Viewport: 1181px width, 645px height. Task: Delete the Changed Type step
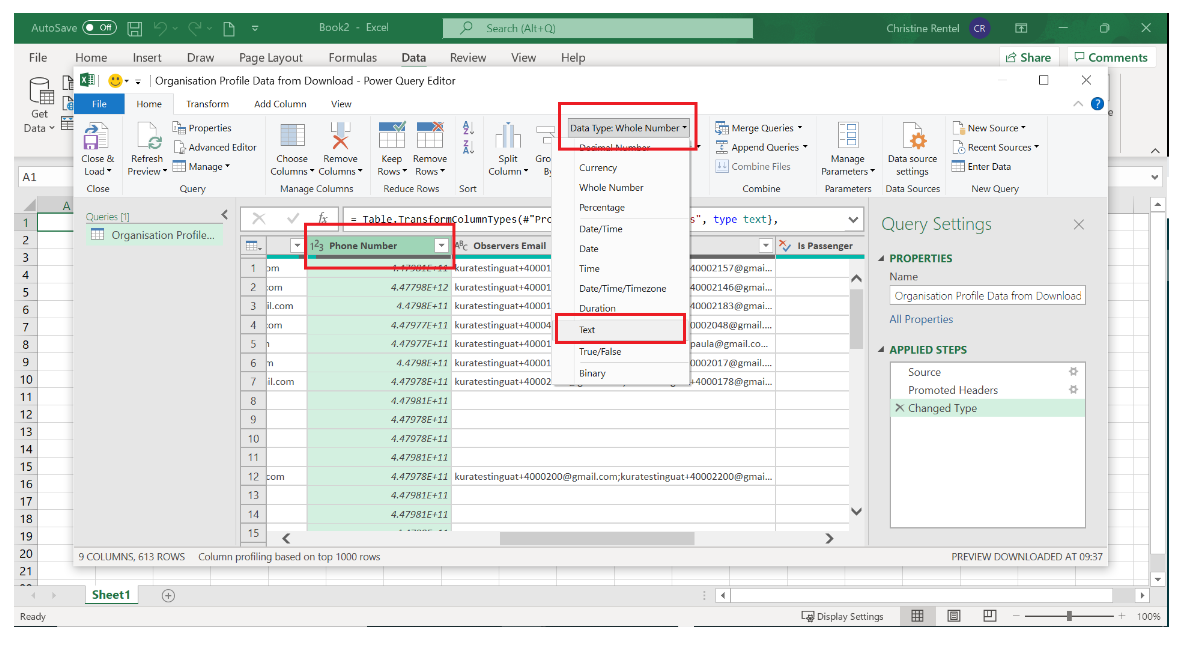click(899, 408)
